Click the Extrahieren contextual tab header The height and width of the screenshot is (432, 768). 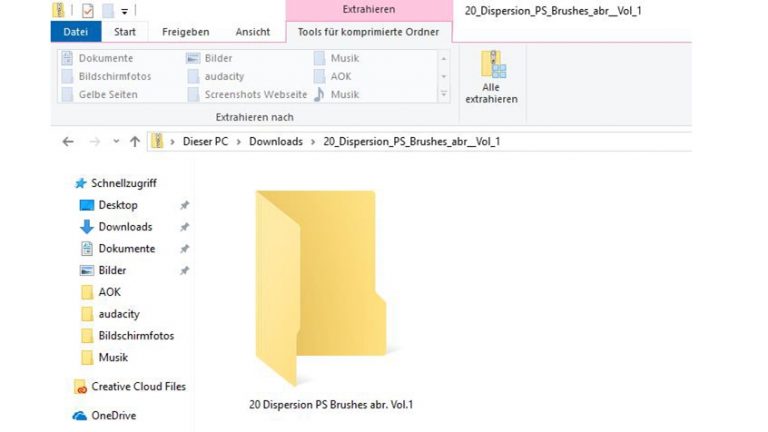[369, 10]
